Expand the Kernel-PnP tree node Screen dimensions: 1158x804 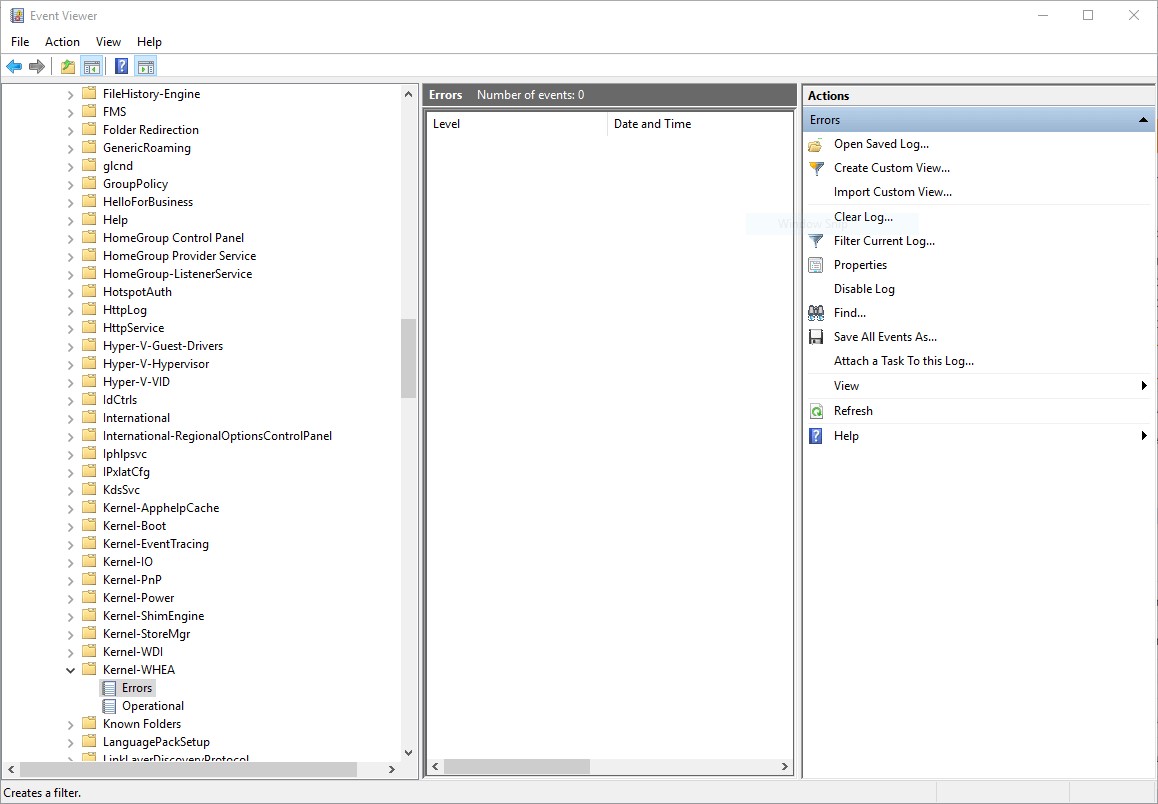[x=71, y=580]
